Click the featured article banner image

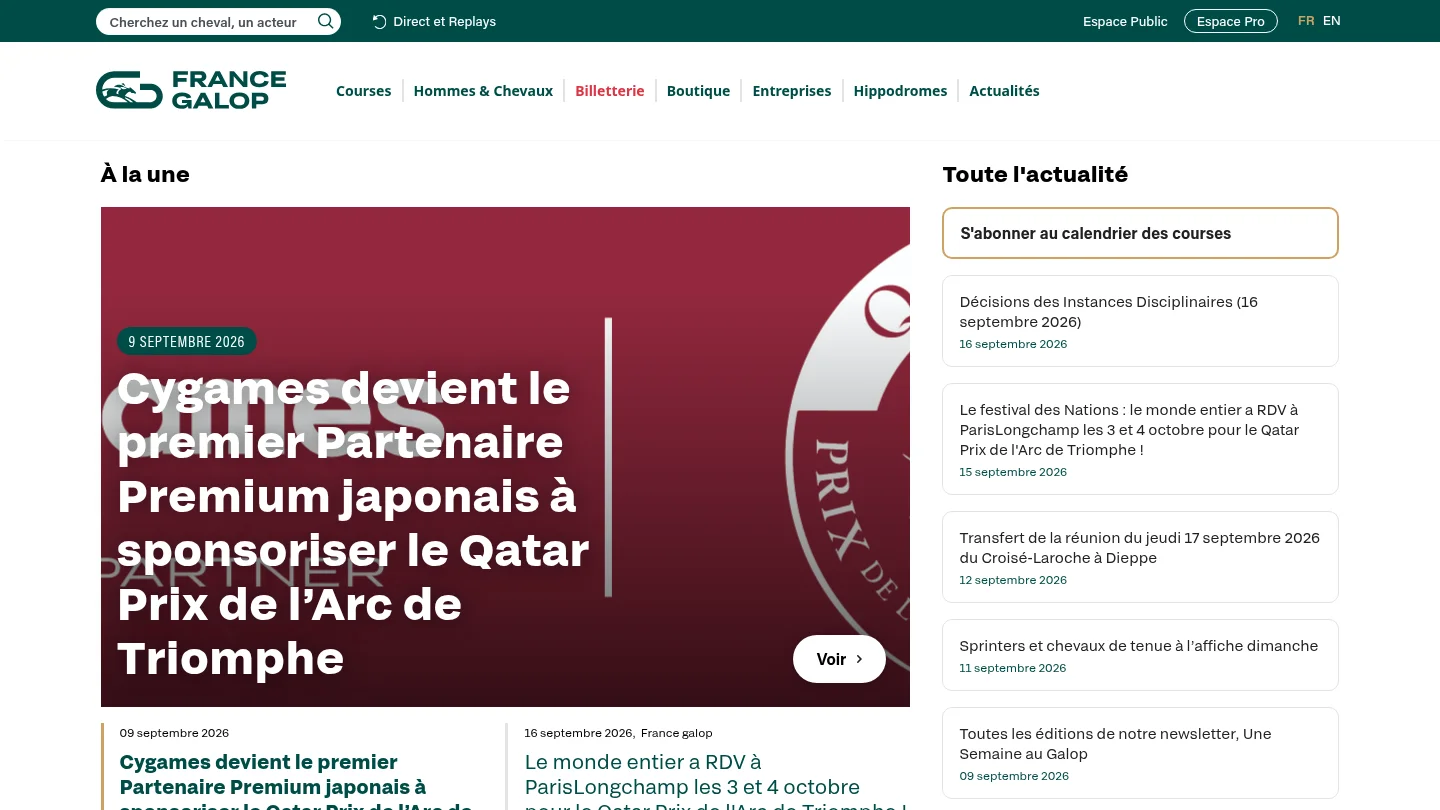505,457
